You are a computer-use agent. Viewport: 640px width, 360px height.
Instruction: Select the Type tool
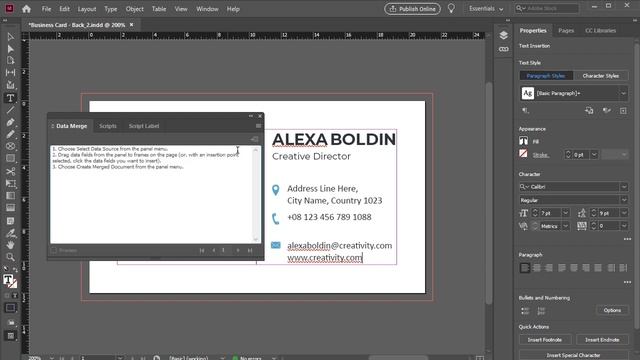point(11,98)
